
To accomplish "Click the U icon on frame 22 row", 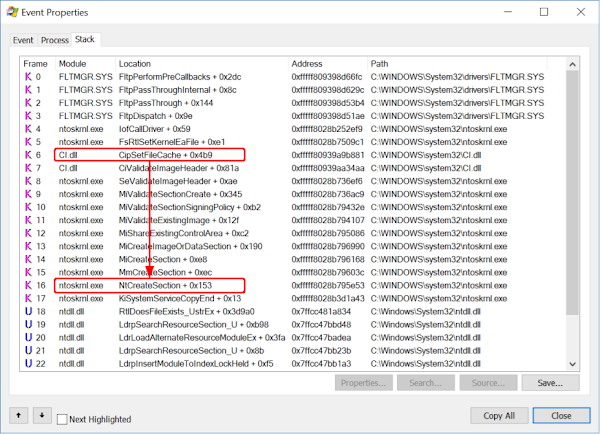I will [x=28, y=363].
